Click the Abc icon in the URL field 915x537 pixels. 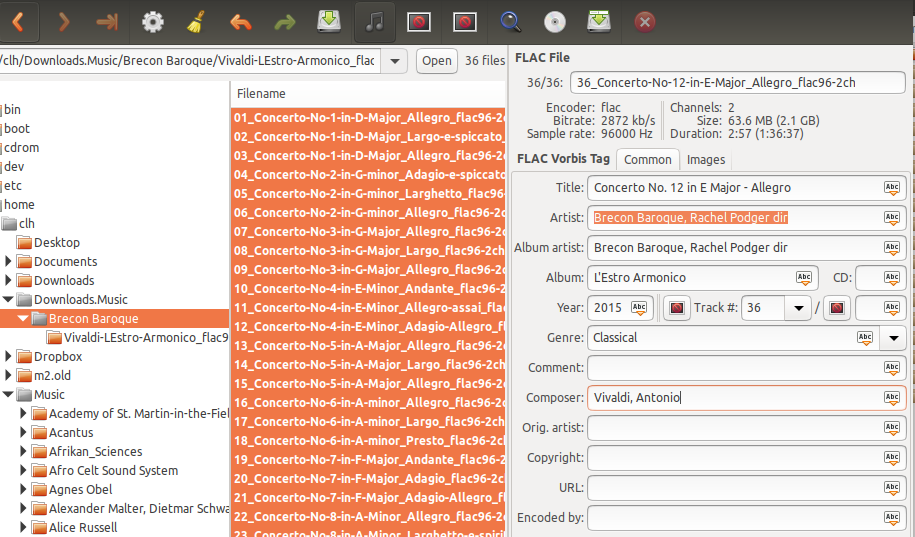coord(892,488)
